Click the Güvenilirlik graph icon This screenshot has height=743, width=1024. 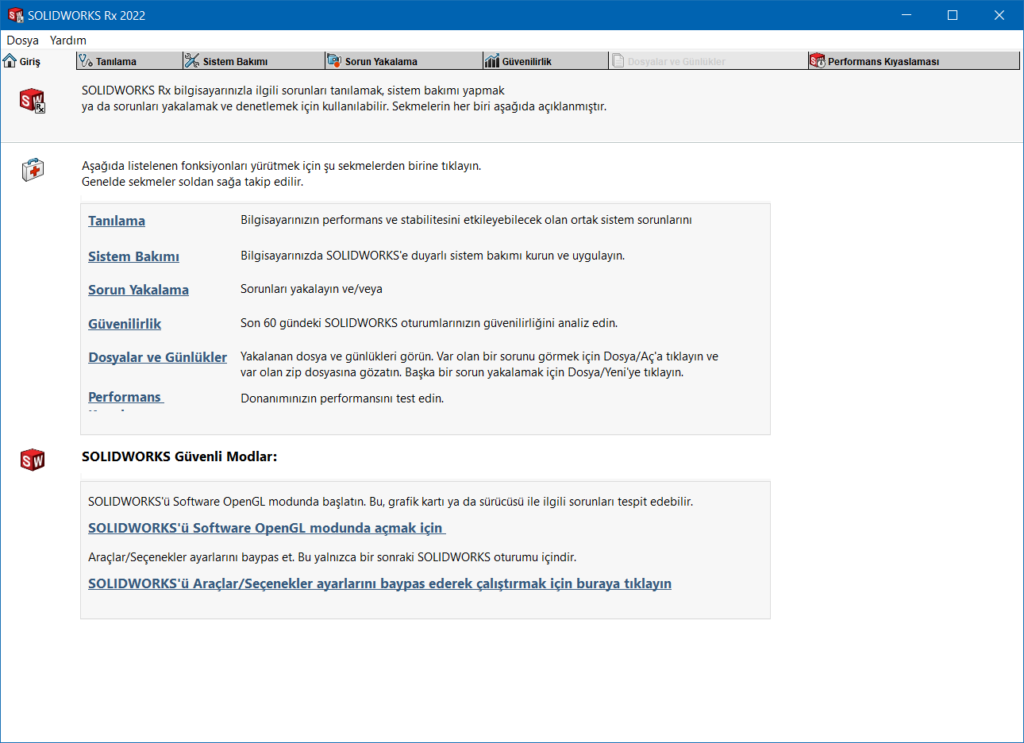pyautogui.click(x=490, y=60)
